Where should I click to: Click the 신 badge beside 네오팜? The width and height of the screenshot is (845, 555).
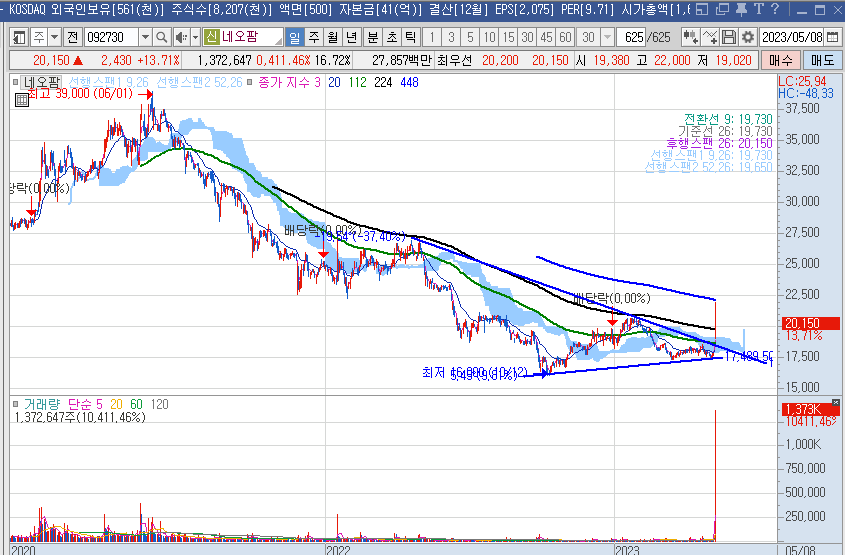pyautogui.click(x=211, y=37)
